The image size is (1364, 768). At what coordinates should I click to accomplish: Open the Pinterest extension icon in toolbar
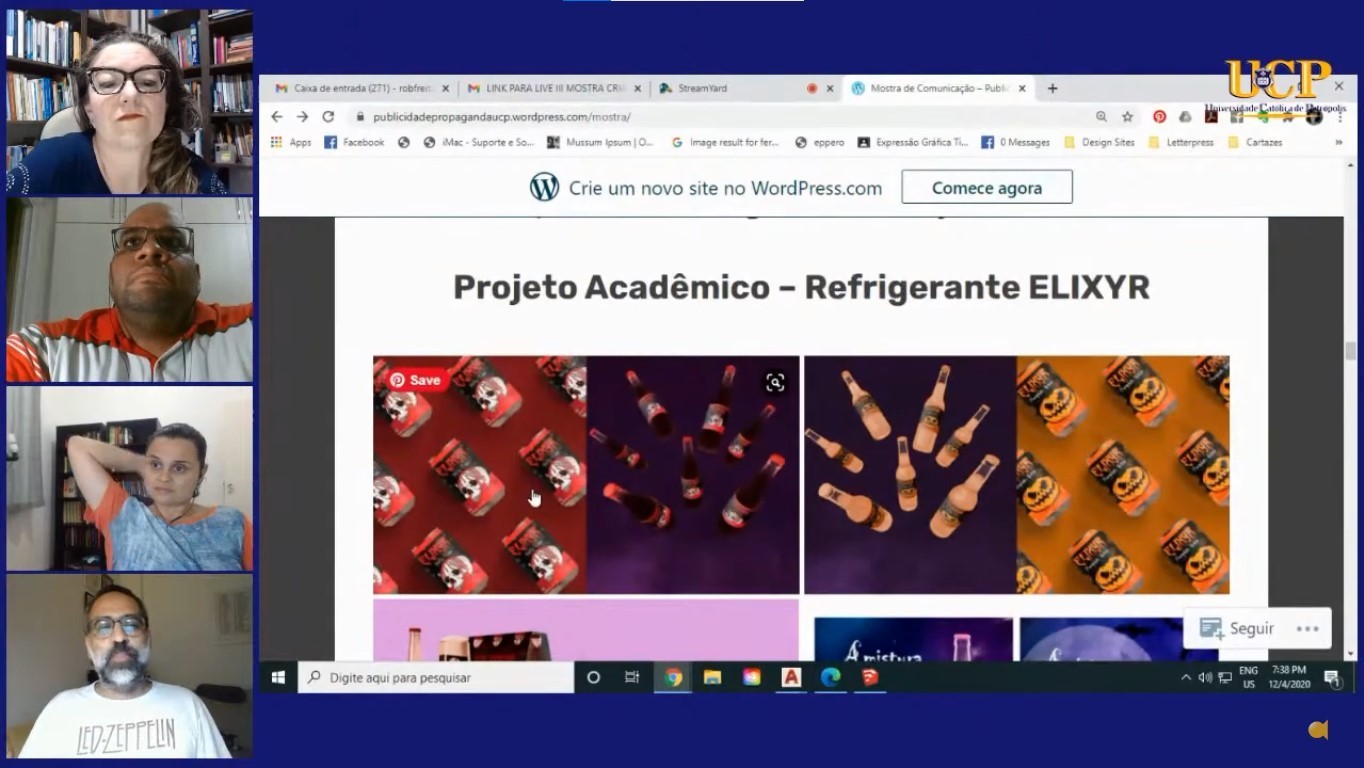[1159, 117]
